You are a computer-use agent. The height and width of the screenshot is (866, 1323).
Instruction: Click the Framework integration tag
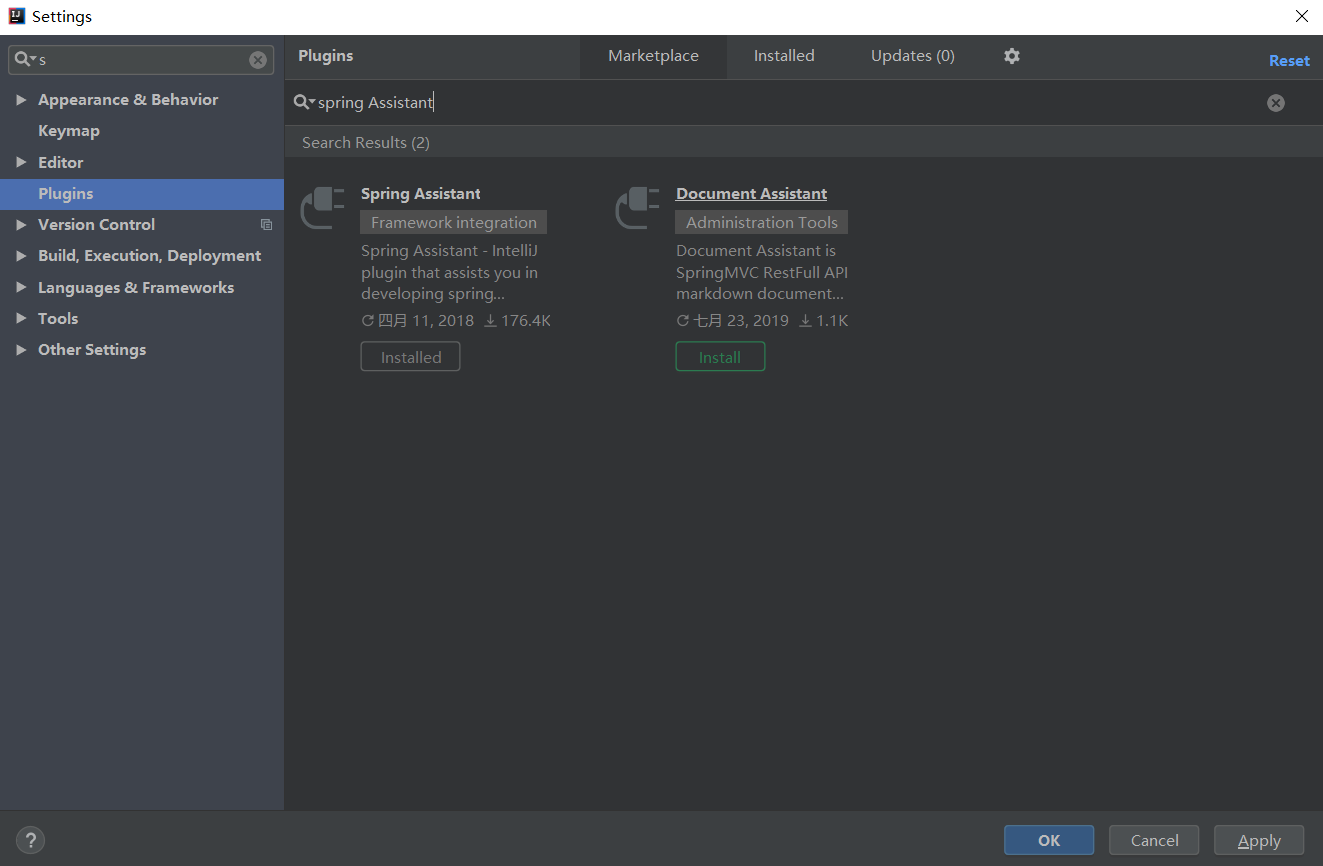click(x=454, y=222)
